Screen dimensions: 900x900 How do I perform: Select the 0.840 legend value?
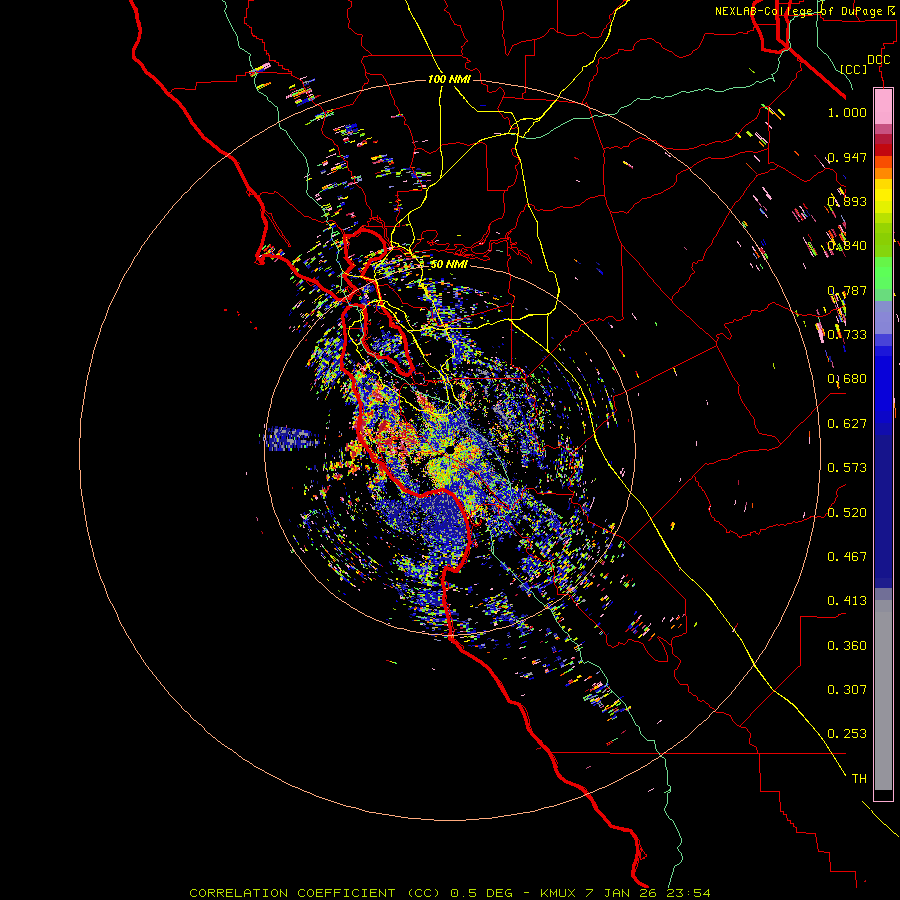point(847,246)
